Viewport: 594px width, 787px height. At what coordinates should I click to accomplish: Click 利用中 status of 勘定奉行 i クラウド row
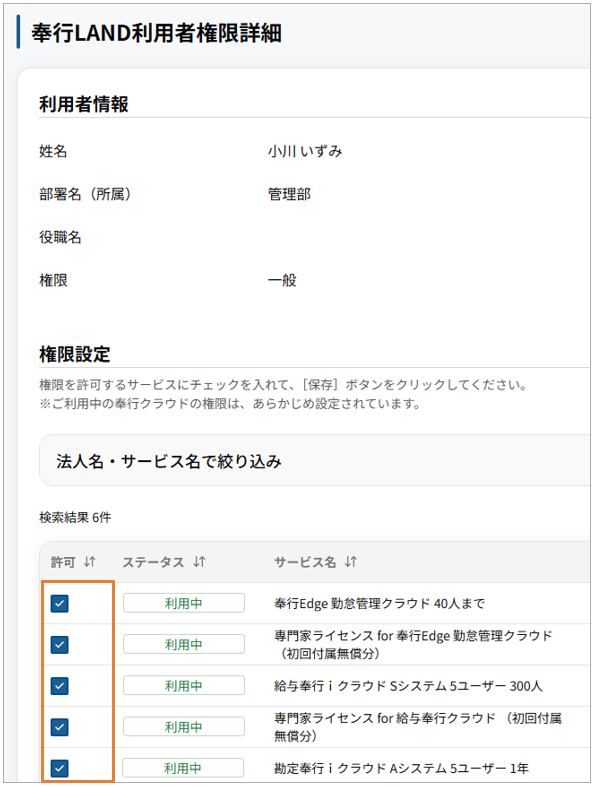pyautogui.click(x=184, y=768)
